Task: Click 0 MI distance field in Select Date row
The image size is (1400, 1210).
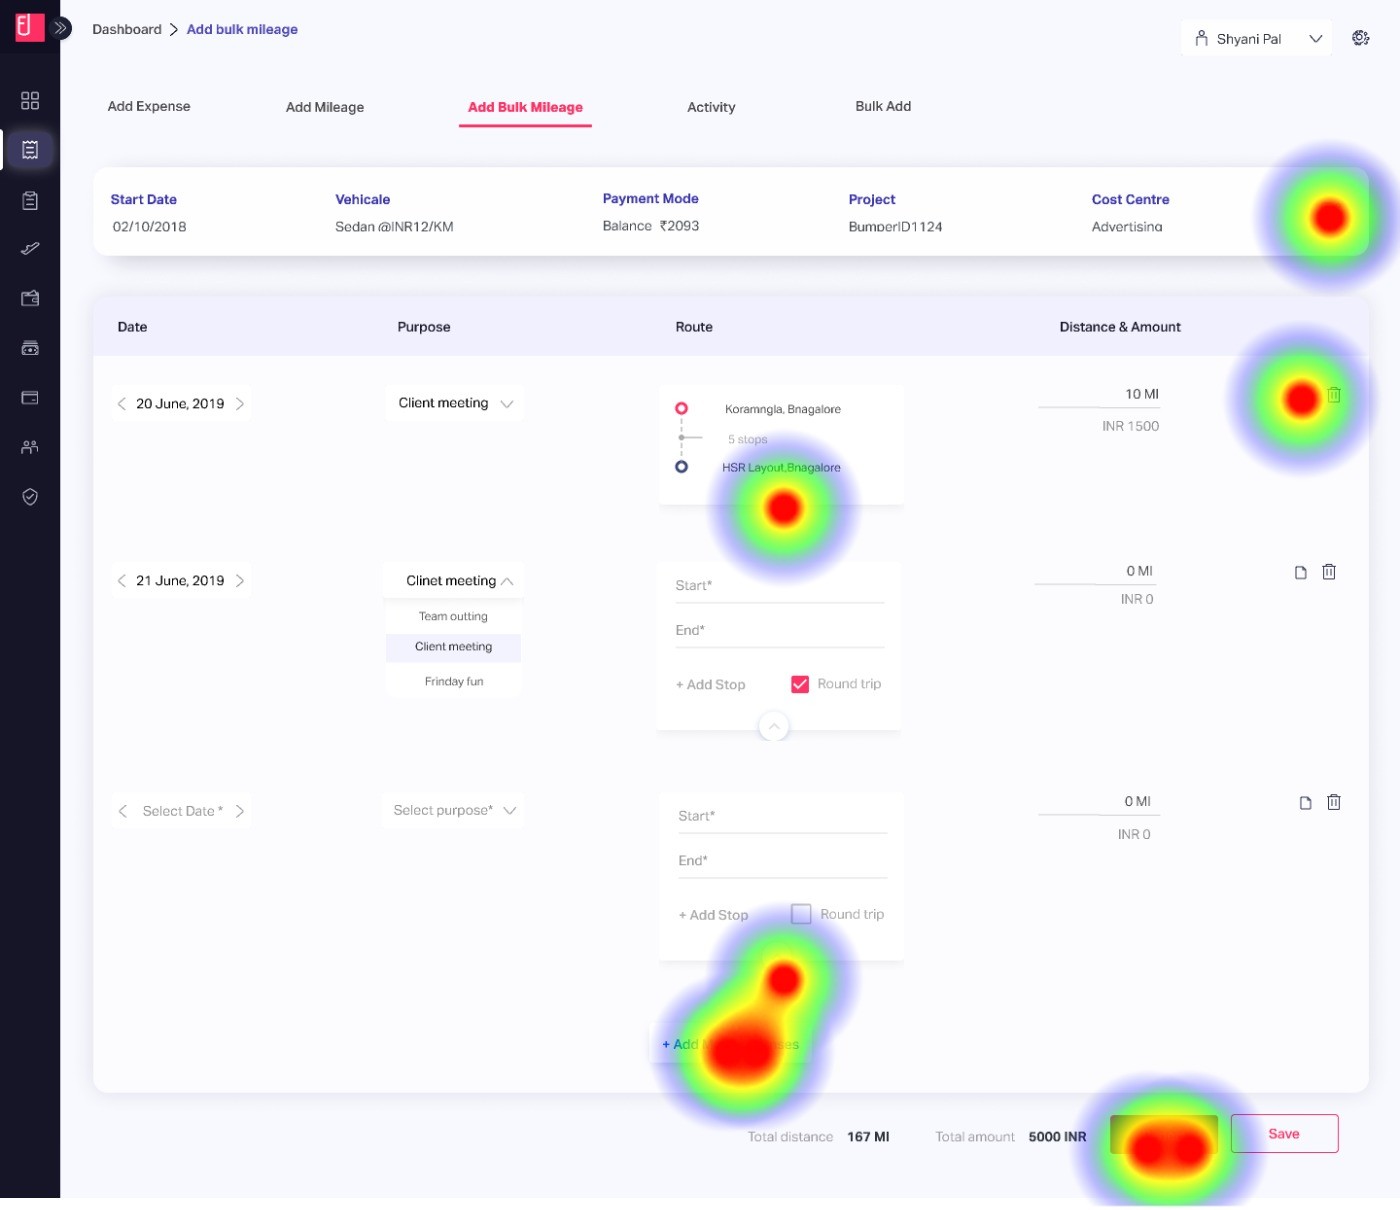Action: tap(1097, 802)
